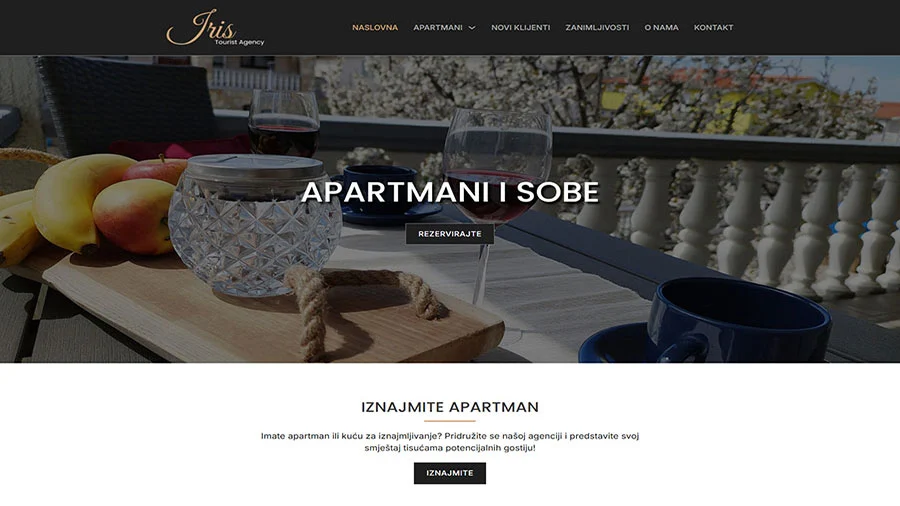
Task: Click the black Iznajmite button
Action: click(450, 473)
